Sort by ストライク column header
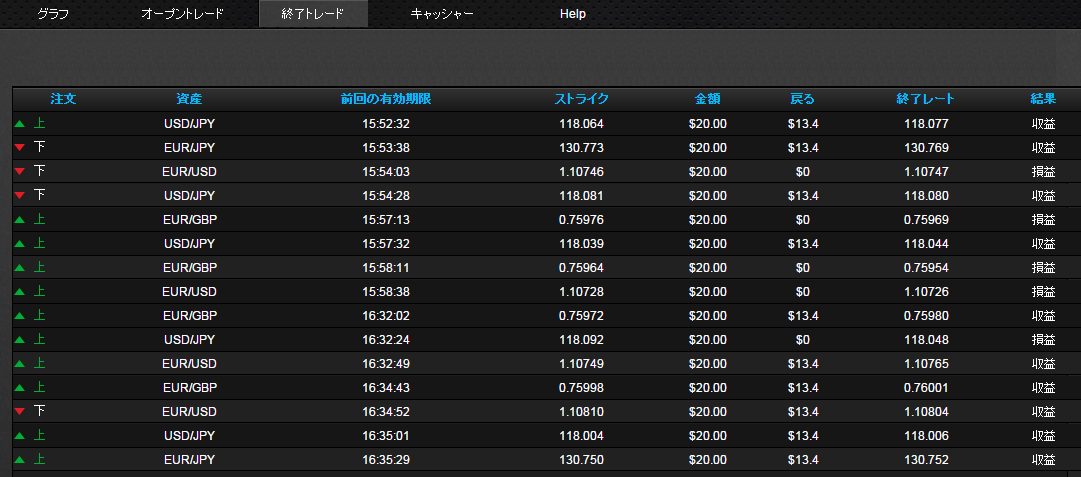 [x=582, y=99]
